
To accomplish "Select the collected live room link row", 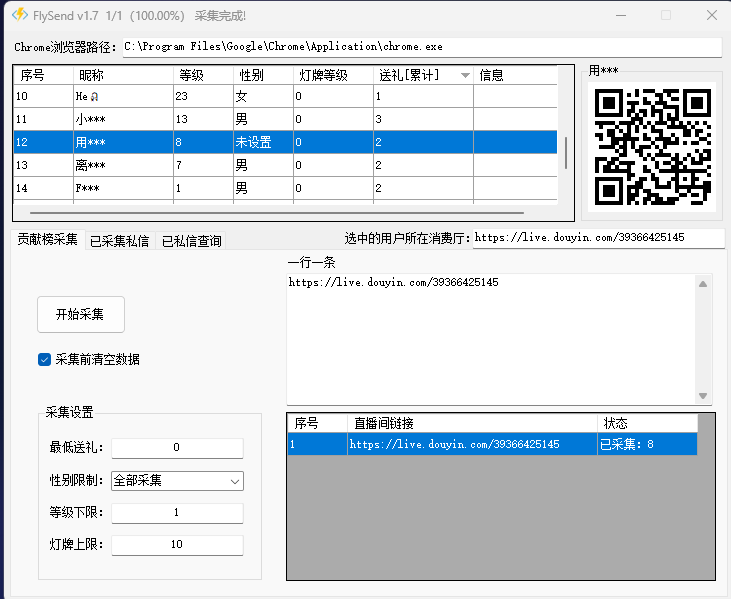I will point(490,444).
